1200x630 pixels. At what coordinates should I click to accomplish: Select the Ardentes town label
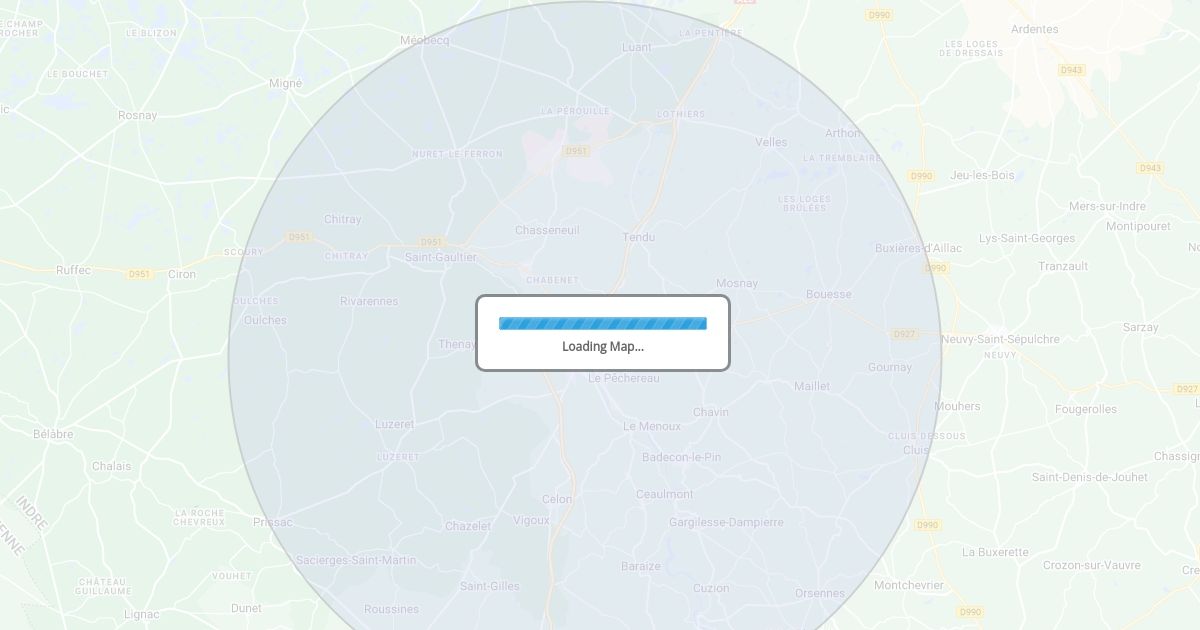click(x=1034, y=29)
